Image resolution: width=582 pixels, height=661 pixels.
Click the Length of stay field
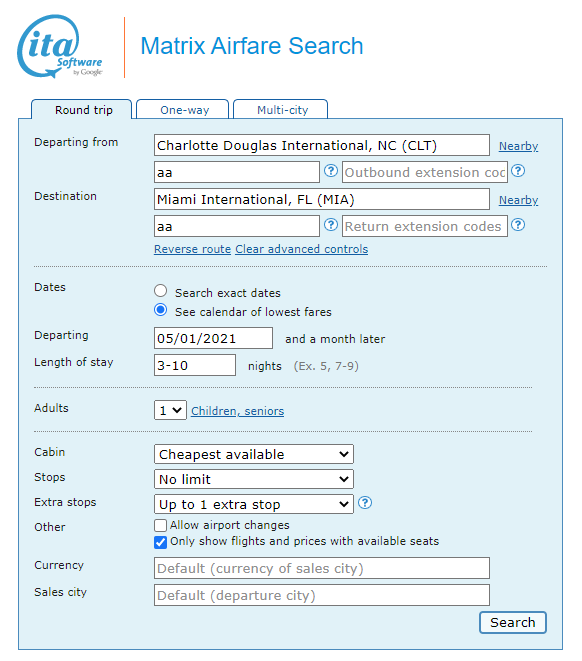[195, 365]
